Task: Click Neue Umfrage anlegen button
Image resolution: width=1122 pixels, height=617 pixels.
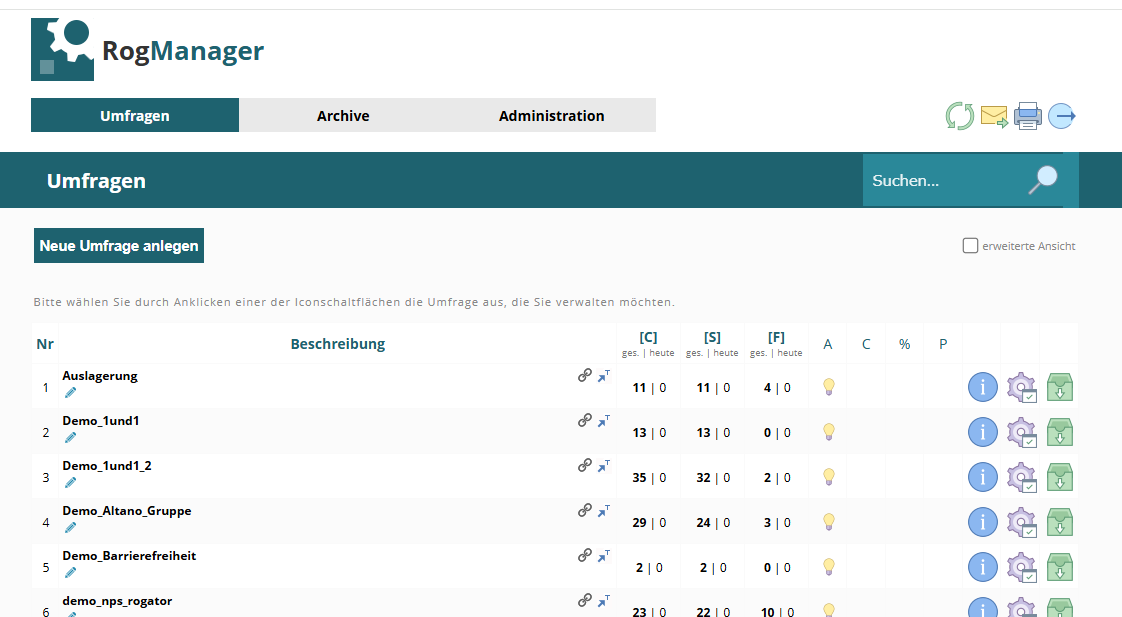Action: pyautogui.click(x=119, y=246)
